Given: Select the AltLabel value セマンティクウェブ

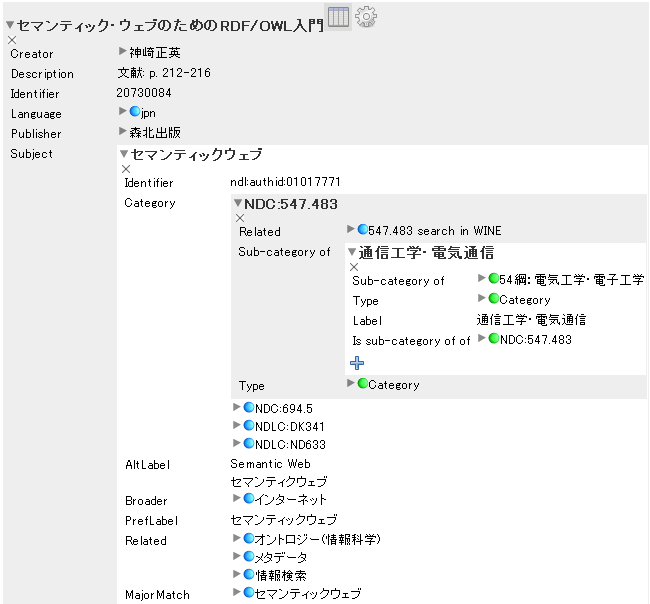Looking at the screenshot, I should [x=279, y=482].
